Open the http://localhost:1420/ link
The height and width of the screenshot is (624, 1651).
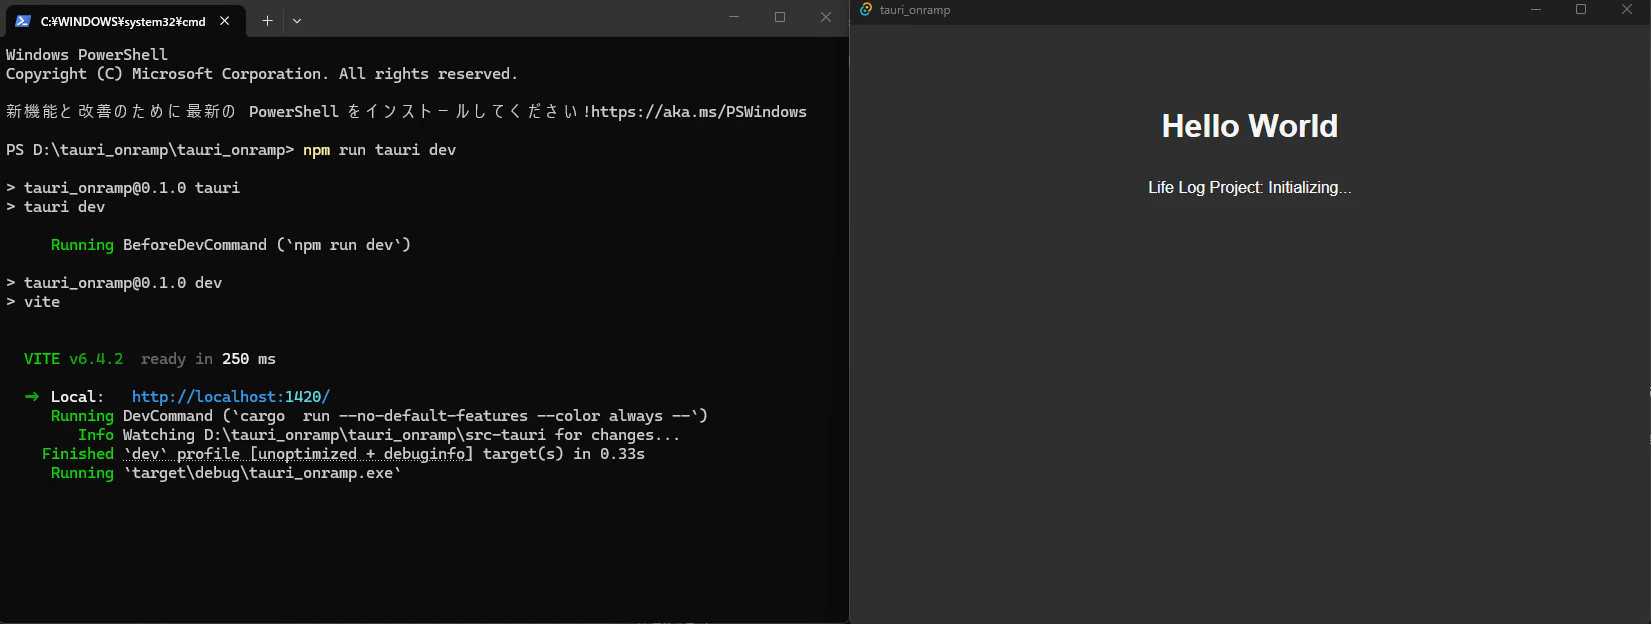tap(231, 397)
